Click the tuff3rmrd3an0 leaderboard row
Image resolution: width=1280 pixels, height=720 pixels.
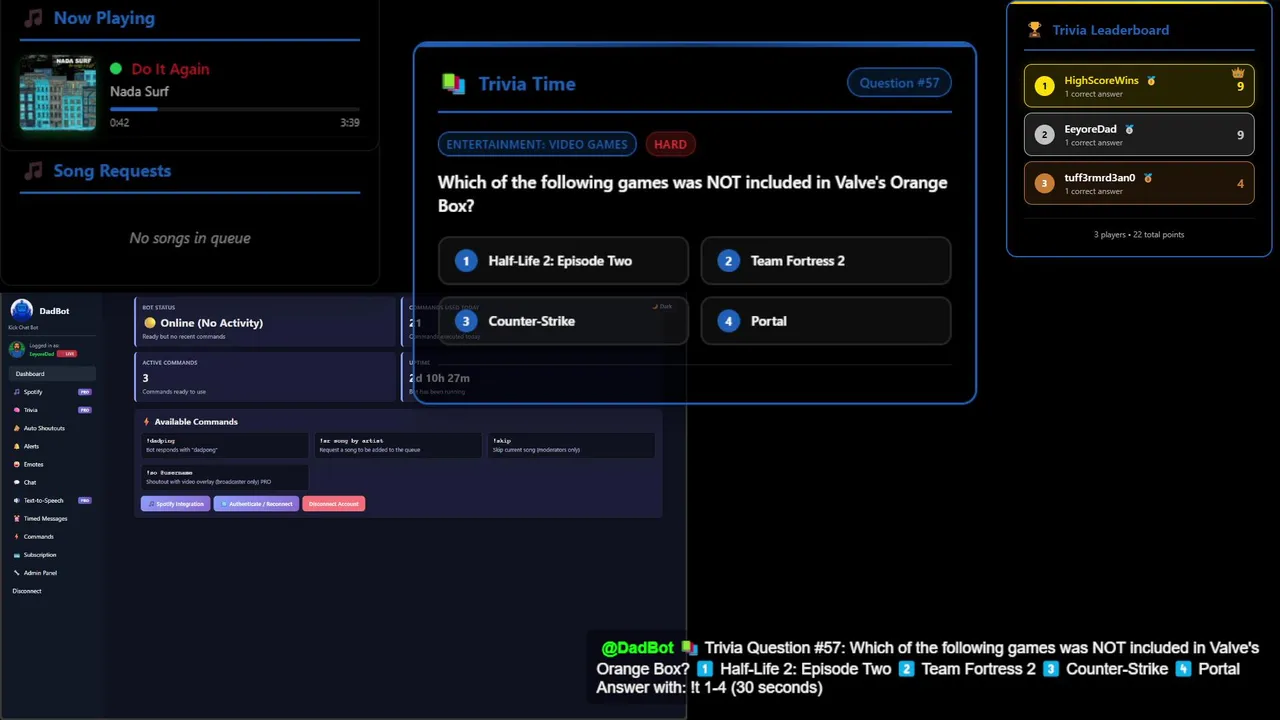1139,183
